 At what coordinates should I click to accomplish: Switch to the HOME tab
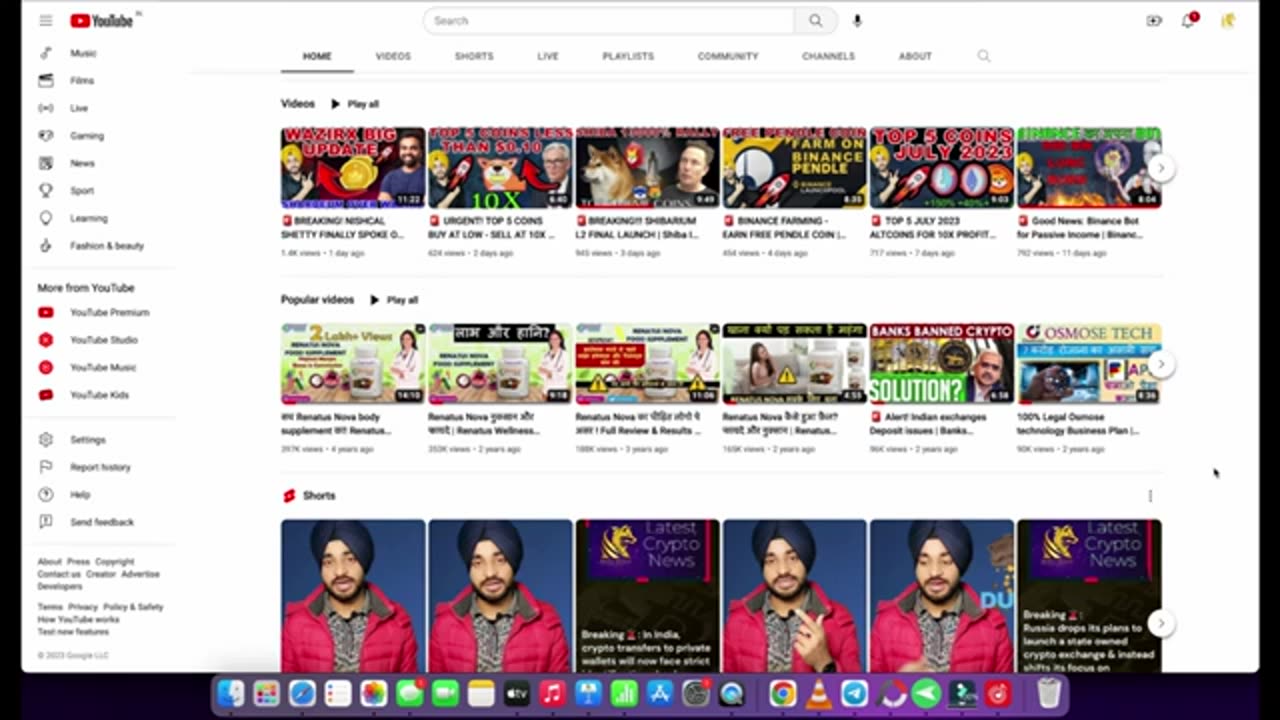(317, 57)
